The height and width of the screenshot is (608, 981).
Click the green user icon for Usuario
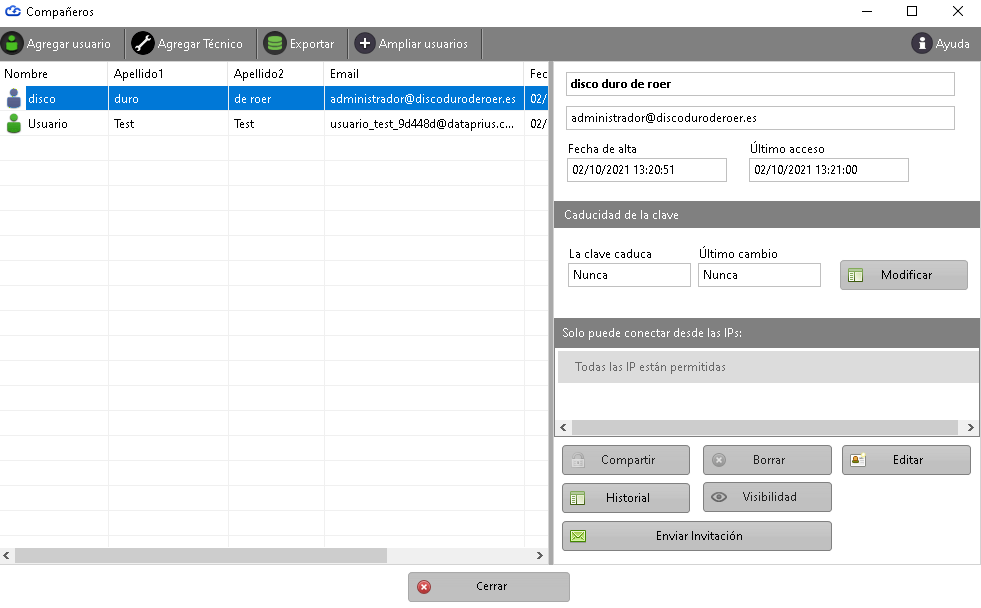[13, 124]
